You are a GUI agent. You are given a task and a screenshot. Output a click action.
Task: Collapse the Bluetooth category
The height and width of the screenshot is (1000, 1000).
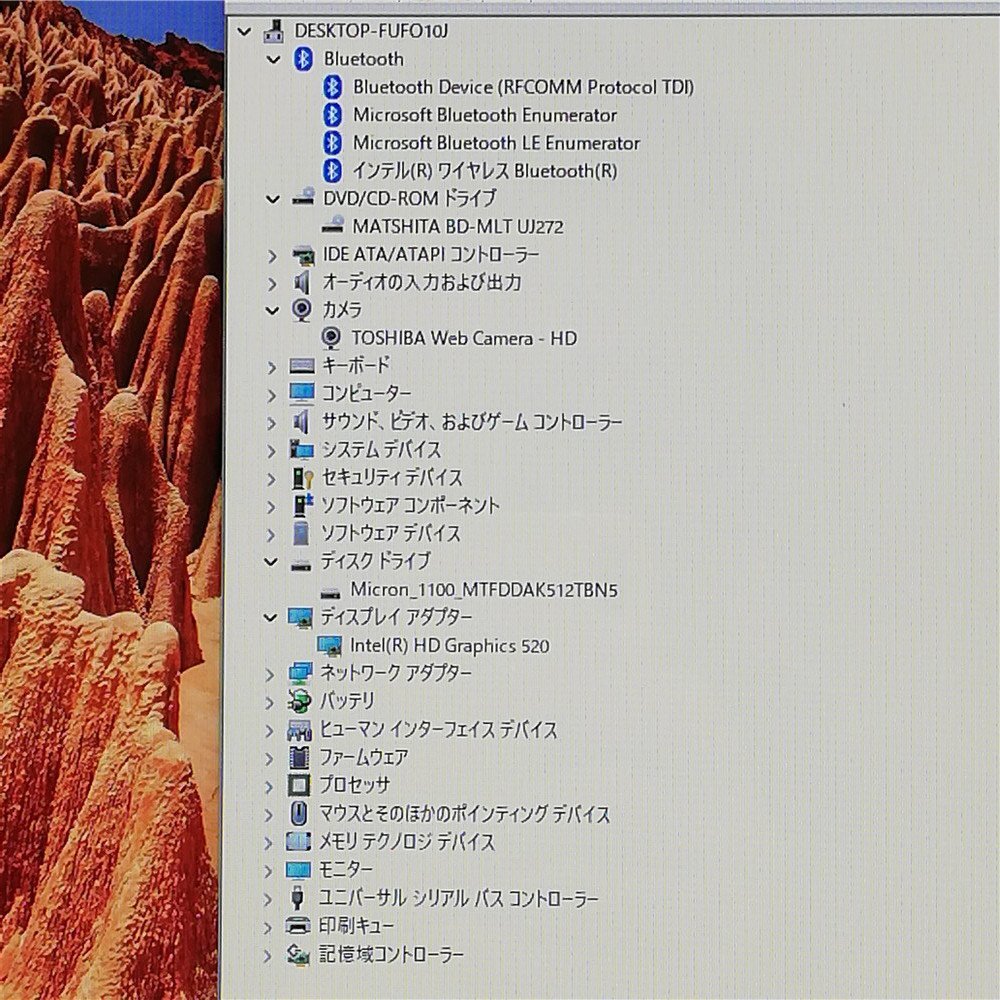[x=274, y=59]
